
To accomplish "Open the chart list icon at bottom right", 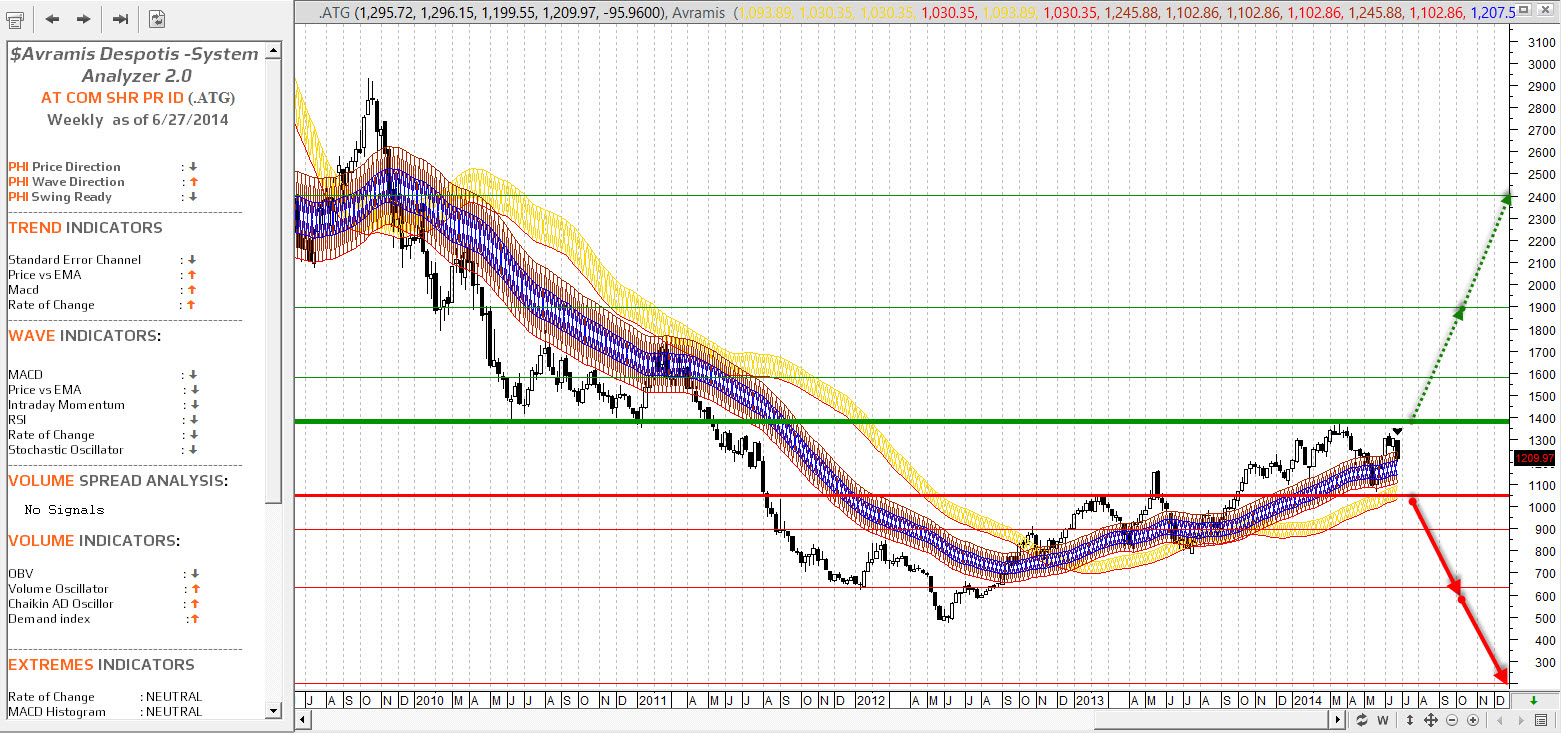I will pos(1541,720).
